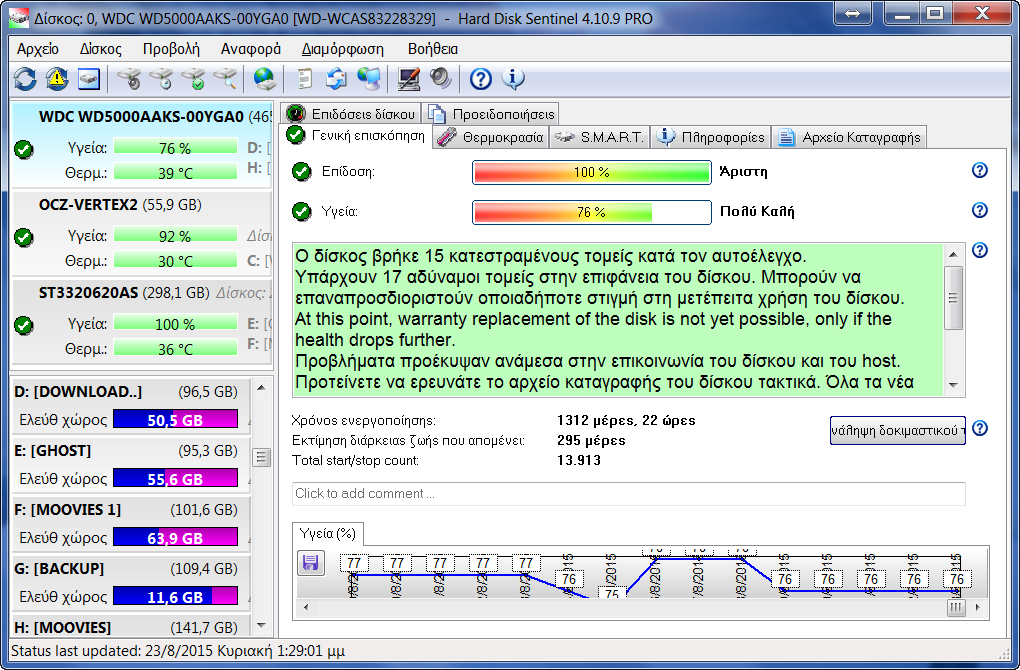Click the green check icon of WDC disk
The width and height of the screenshot is (1020, 670).
coord(24,150)
